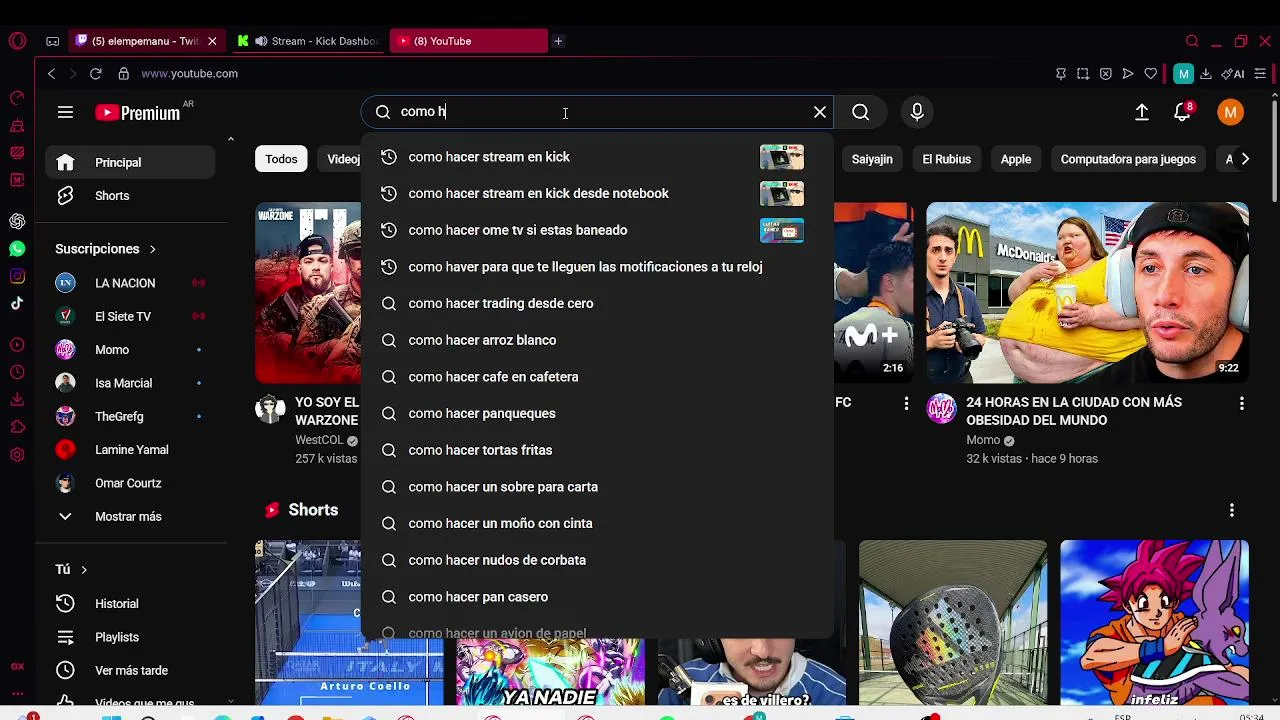The image size is (1280, 720).
Task: Select the YouTube browser tab
Action: click(x=468, y=41)
